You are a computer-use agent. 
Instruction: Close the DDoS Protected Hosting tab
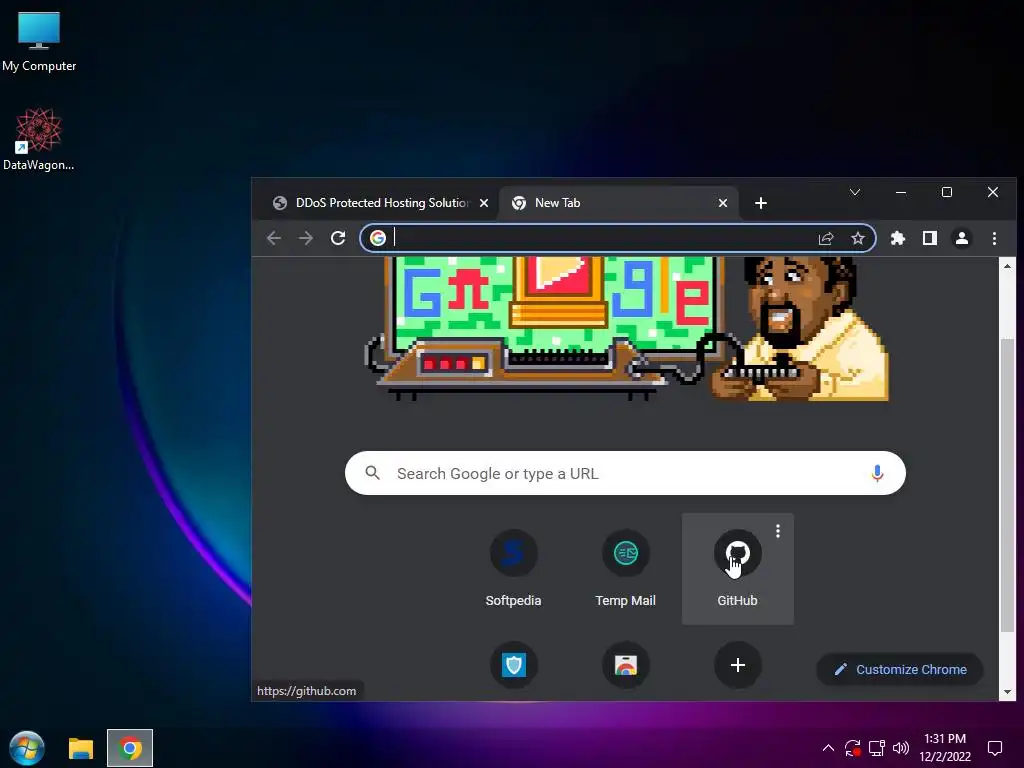pyautogui.click(x=483, y=203)
